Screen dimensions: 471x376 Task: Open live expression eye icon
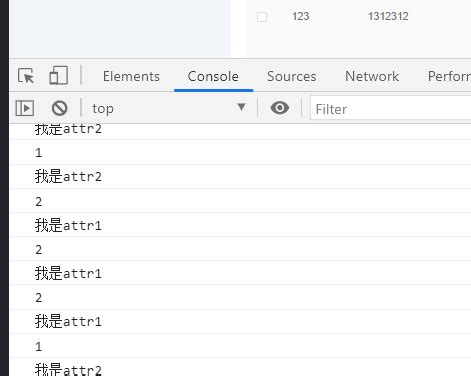(x=280, y=108)
